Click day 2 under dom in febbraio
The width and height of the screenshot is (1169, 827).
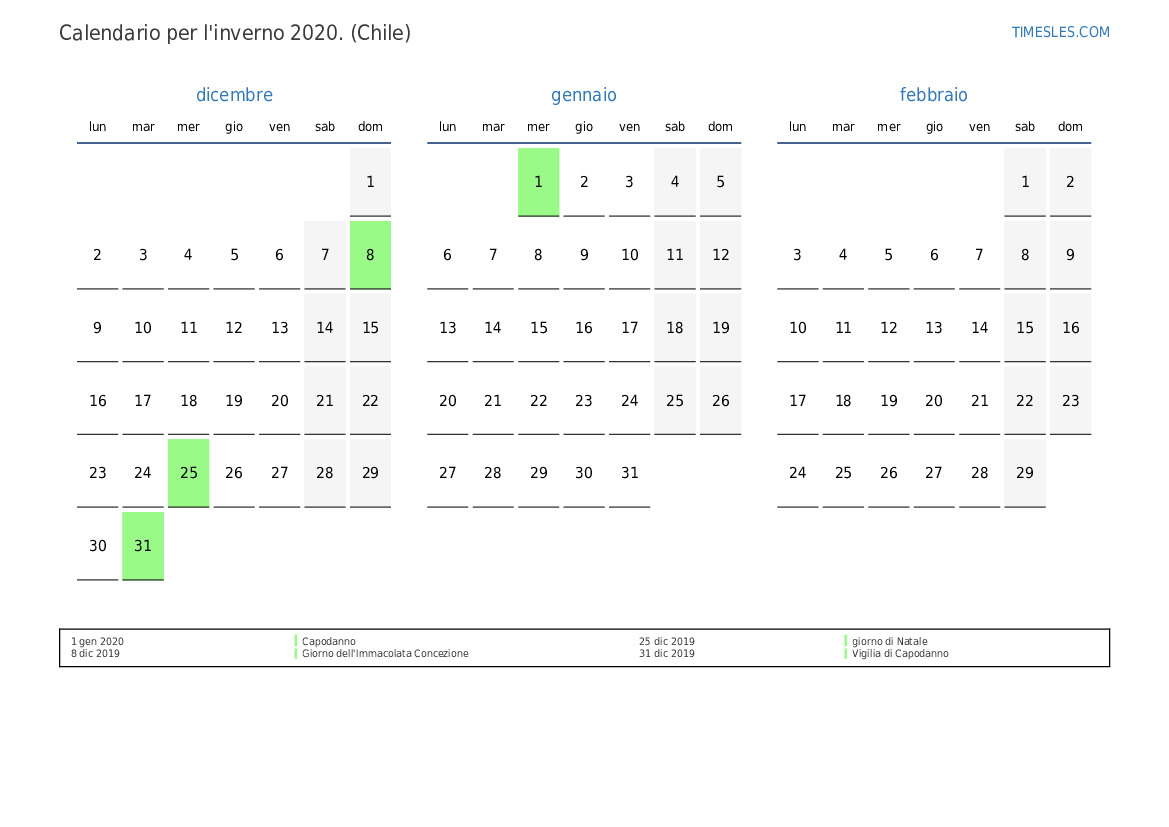coord(1071,182)
